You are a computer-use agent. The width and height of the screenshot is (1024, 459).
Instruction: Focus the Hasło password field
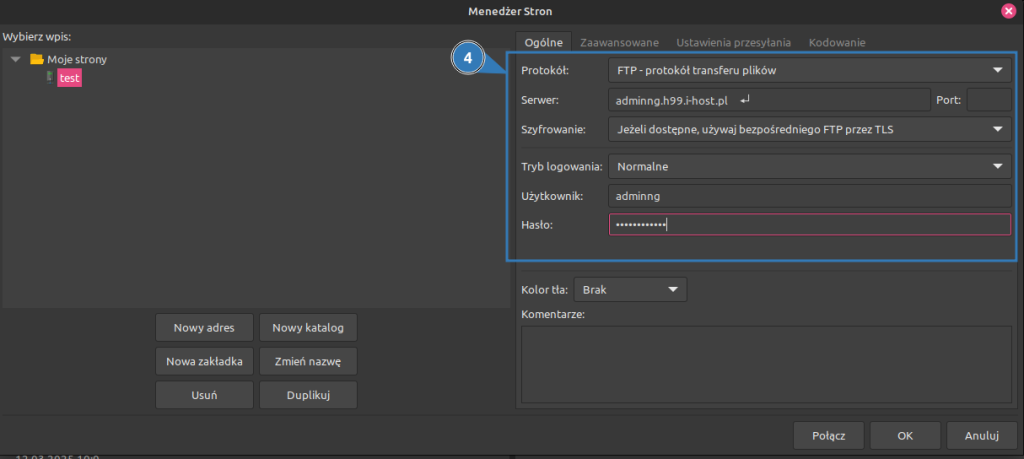point(810,225)
